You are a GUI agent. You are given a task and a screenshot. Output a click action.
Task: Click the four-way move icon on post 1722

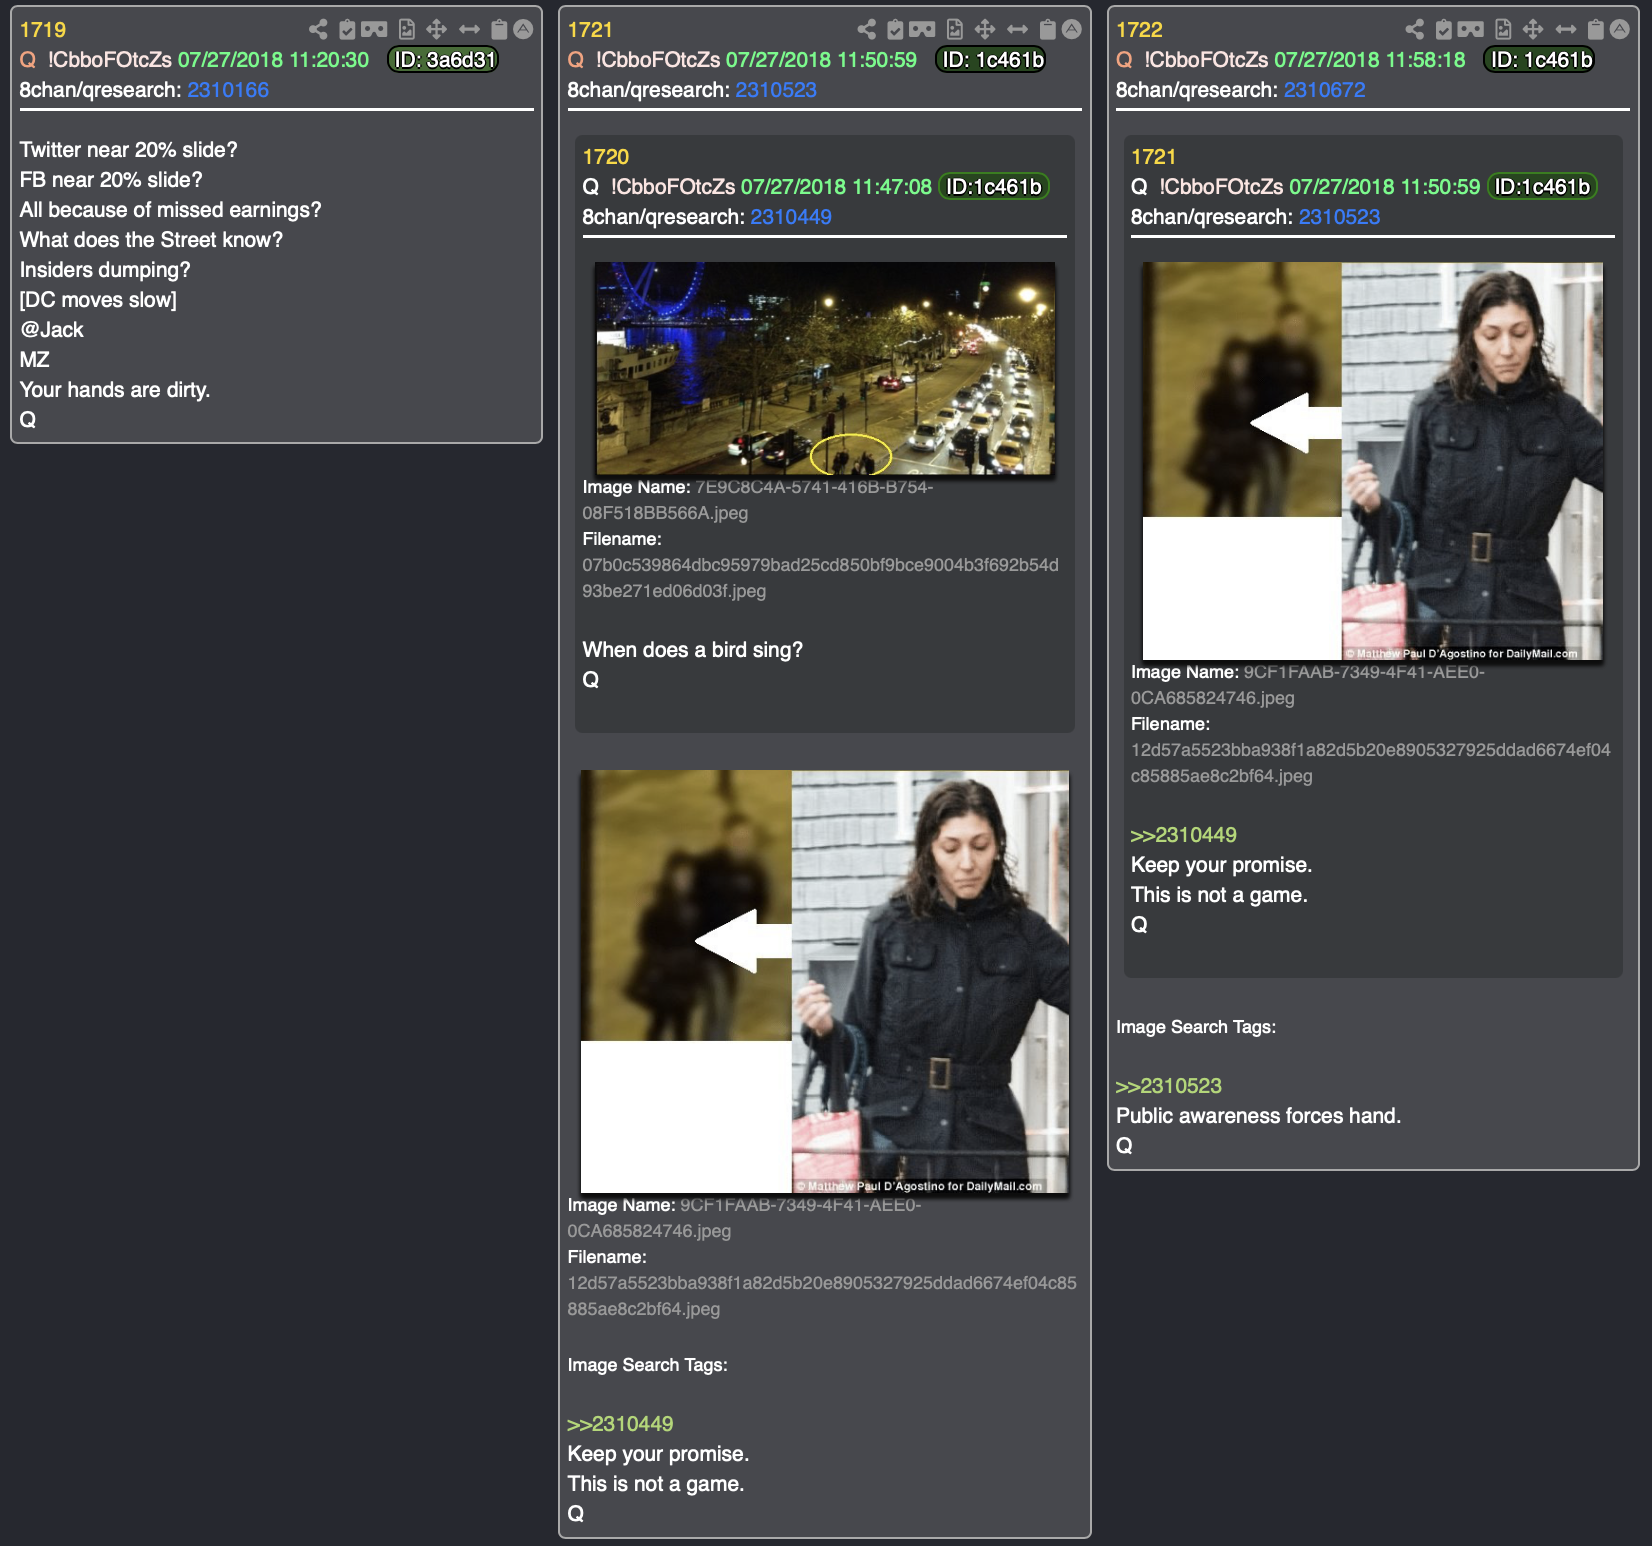coord(1533,29)
